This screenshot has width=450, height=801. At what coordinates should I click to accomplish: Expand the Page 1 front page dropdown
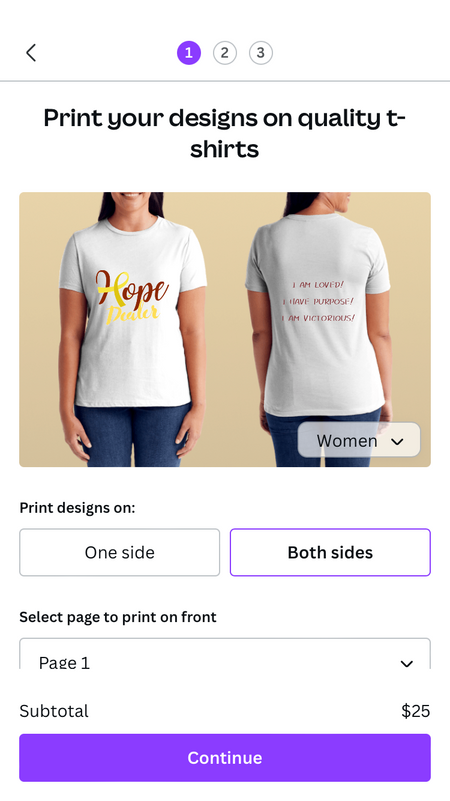225,654
